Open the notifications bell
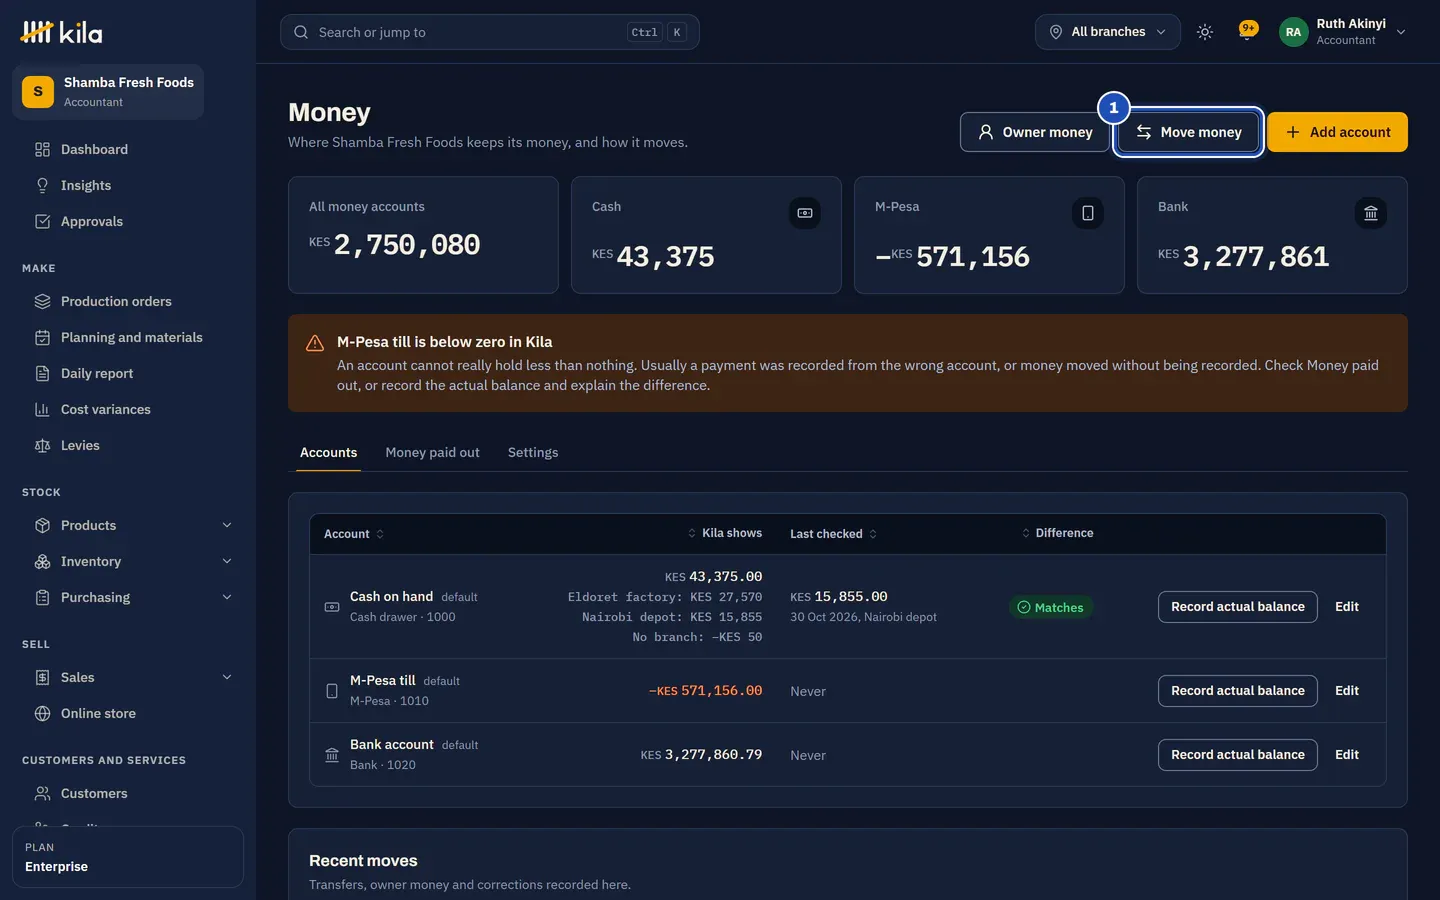 1247,32
